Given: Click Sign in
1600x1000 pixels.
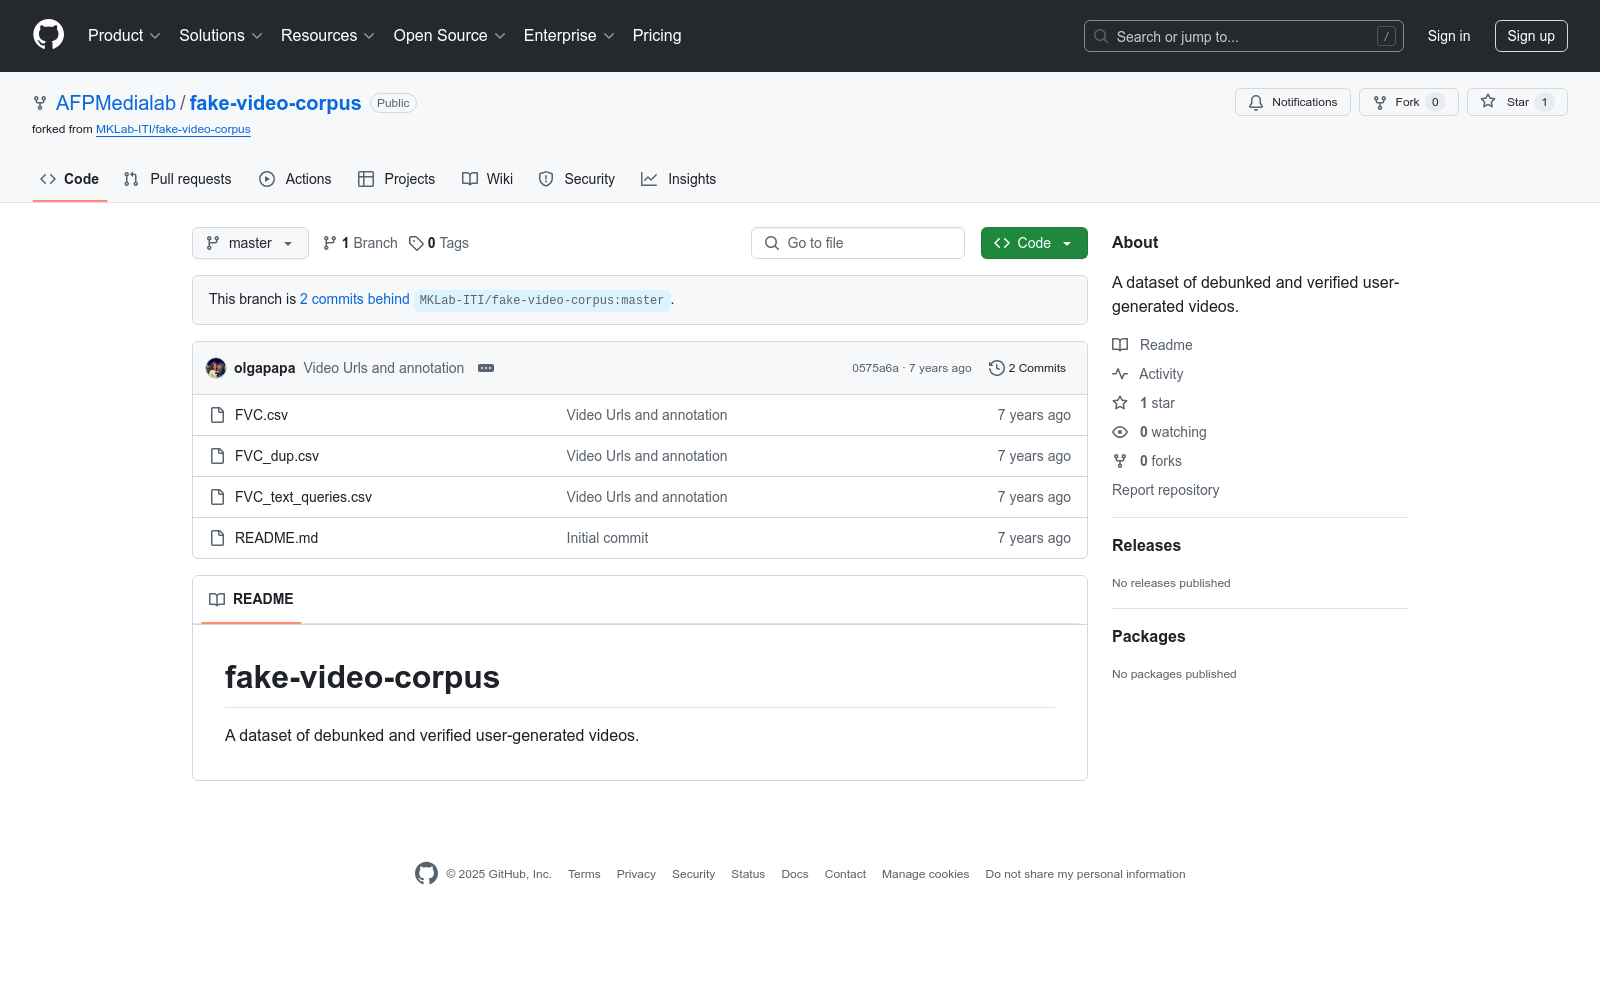Looking at the screenshot, I should pyautogui.click(x=1449, y=36).
